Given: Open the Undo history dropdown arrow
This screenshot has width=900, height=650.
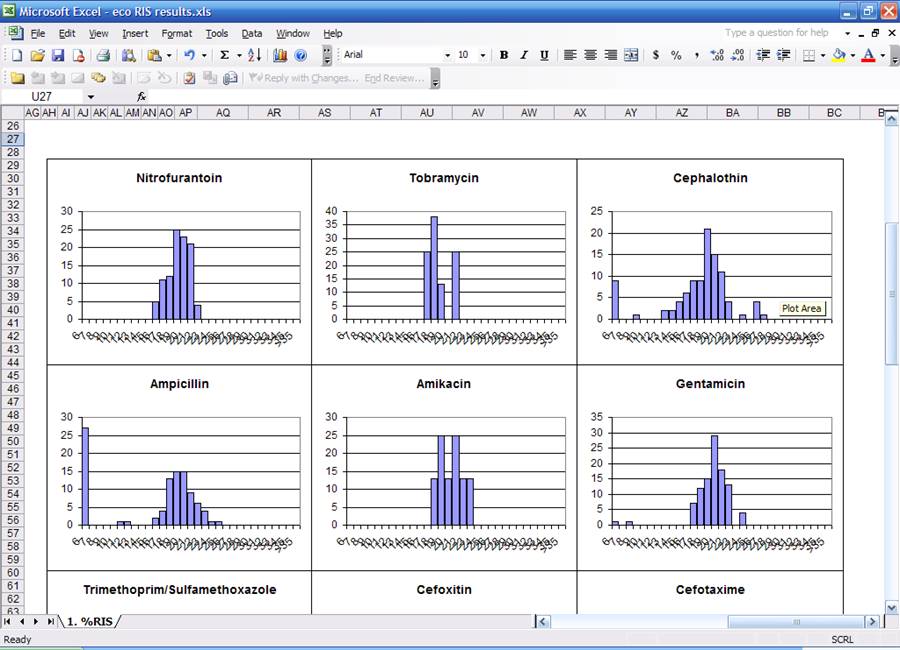Looking at the screenshot, I should (204, 55).
